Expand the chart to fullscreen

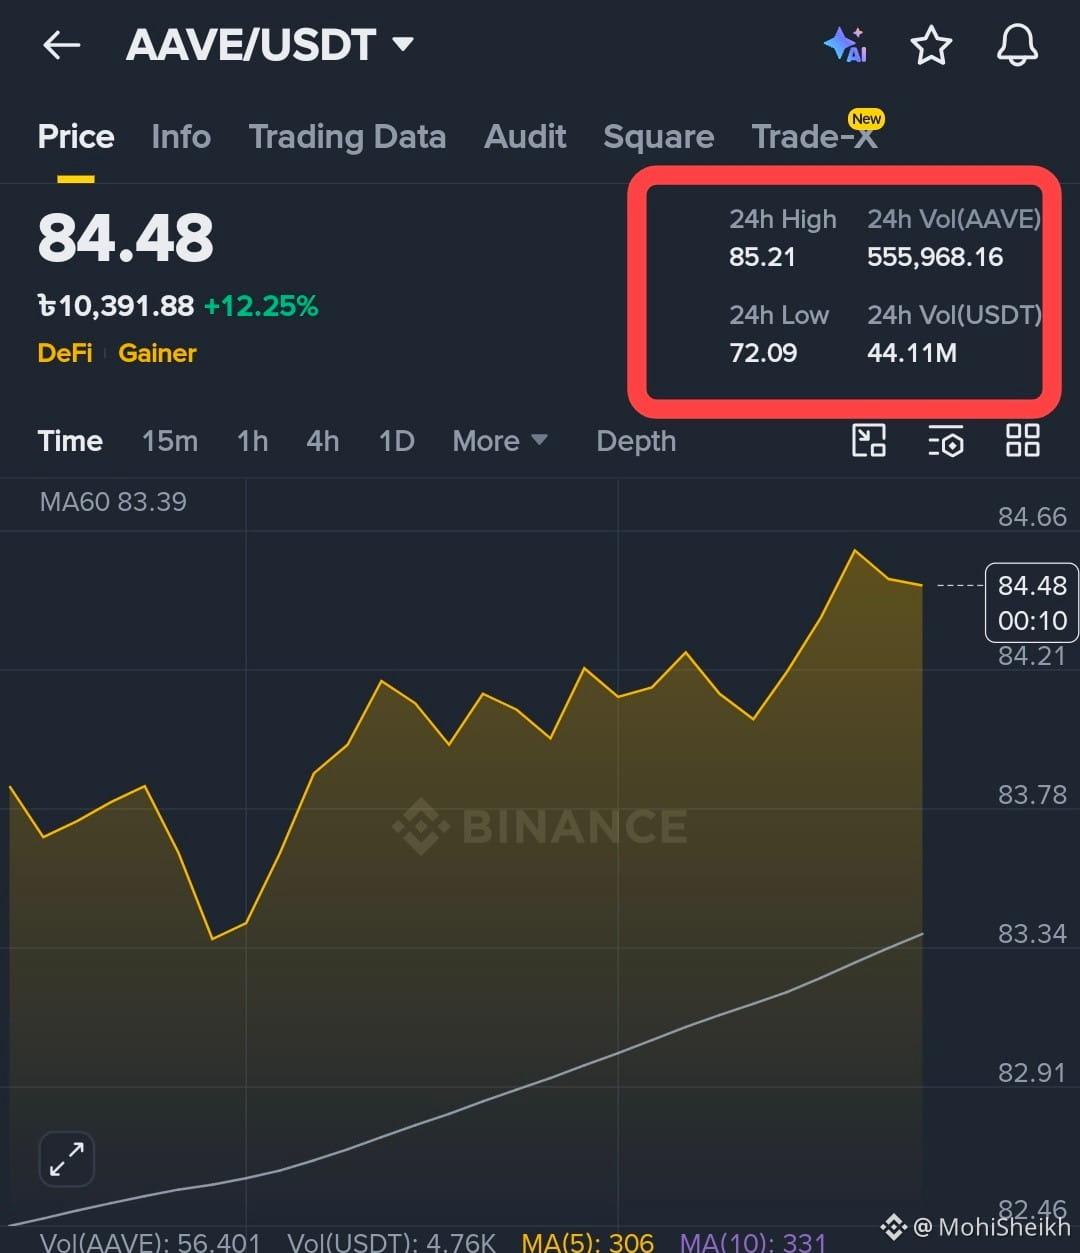click(x=66, y=1159)
